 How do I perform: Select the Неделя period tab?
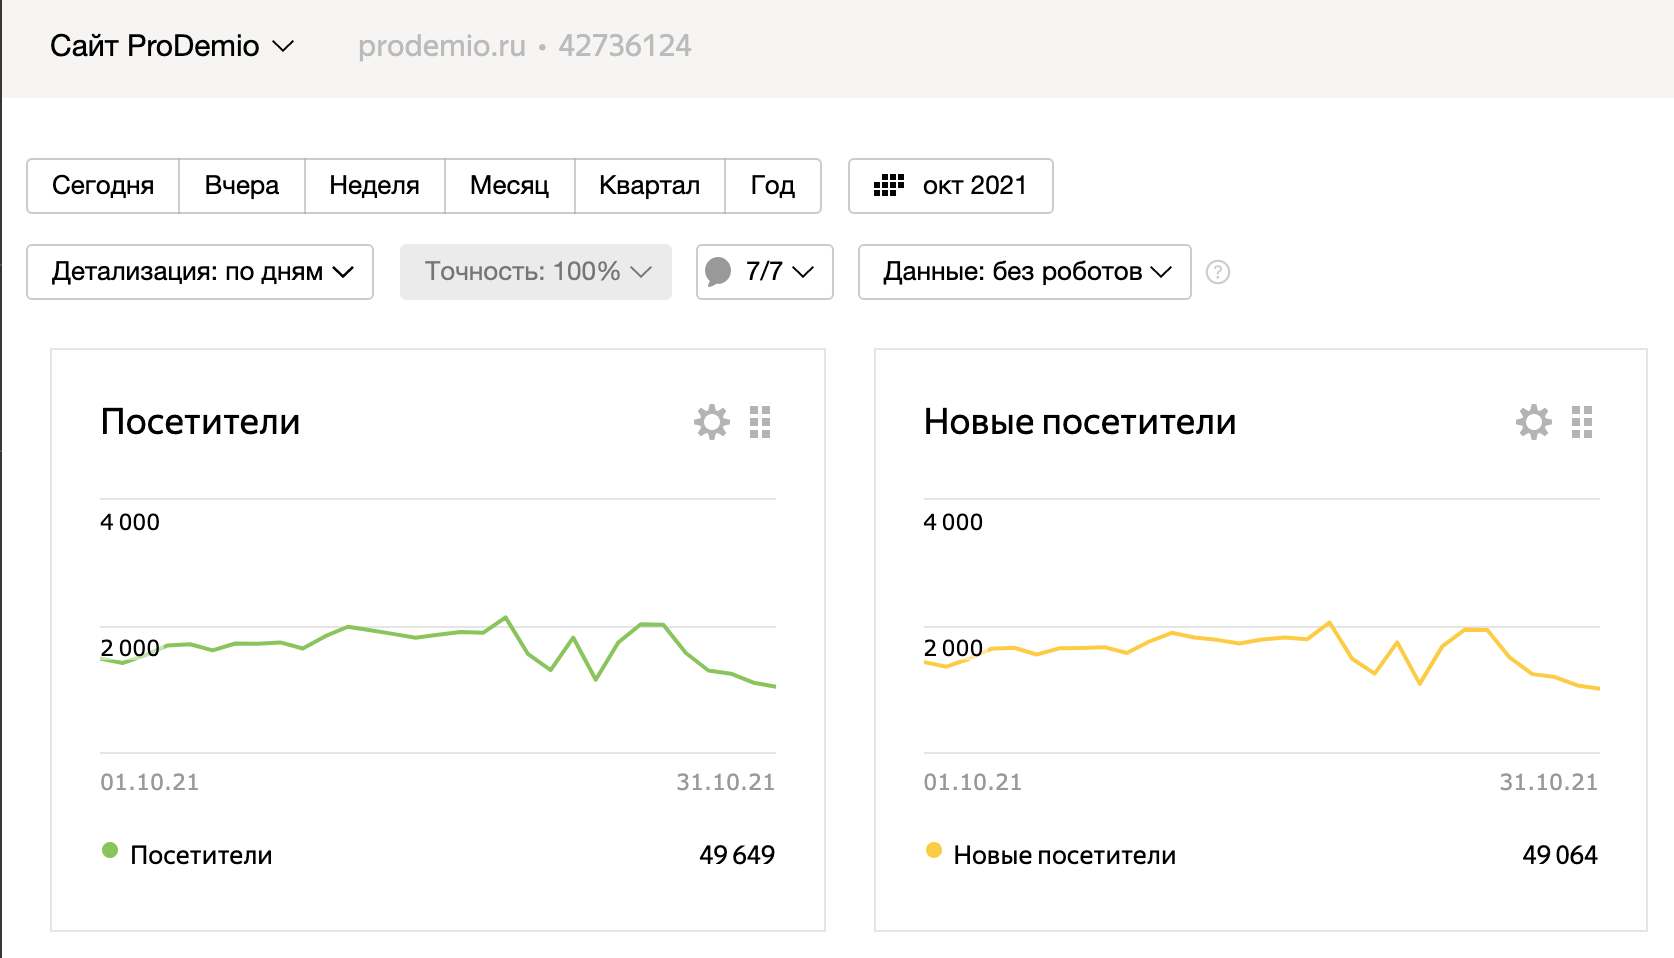click(x=374, y=186)
